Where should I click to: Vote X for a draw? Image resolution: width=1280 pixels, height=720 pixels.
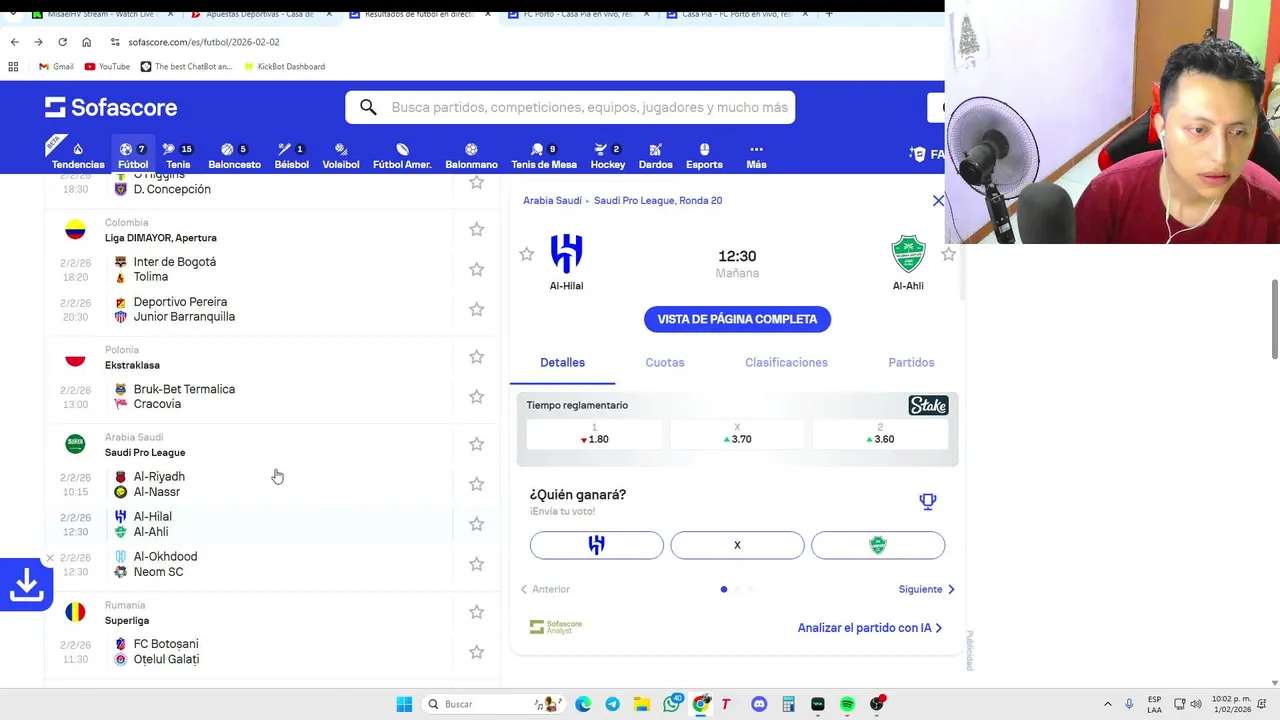click(x=737, y=545)
